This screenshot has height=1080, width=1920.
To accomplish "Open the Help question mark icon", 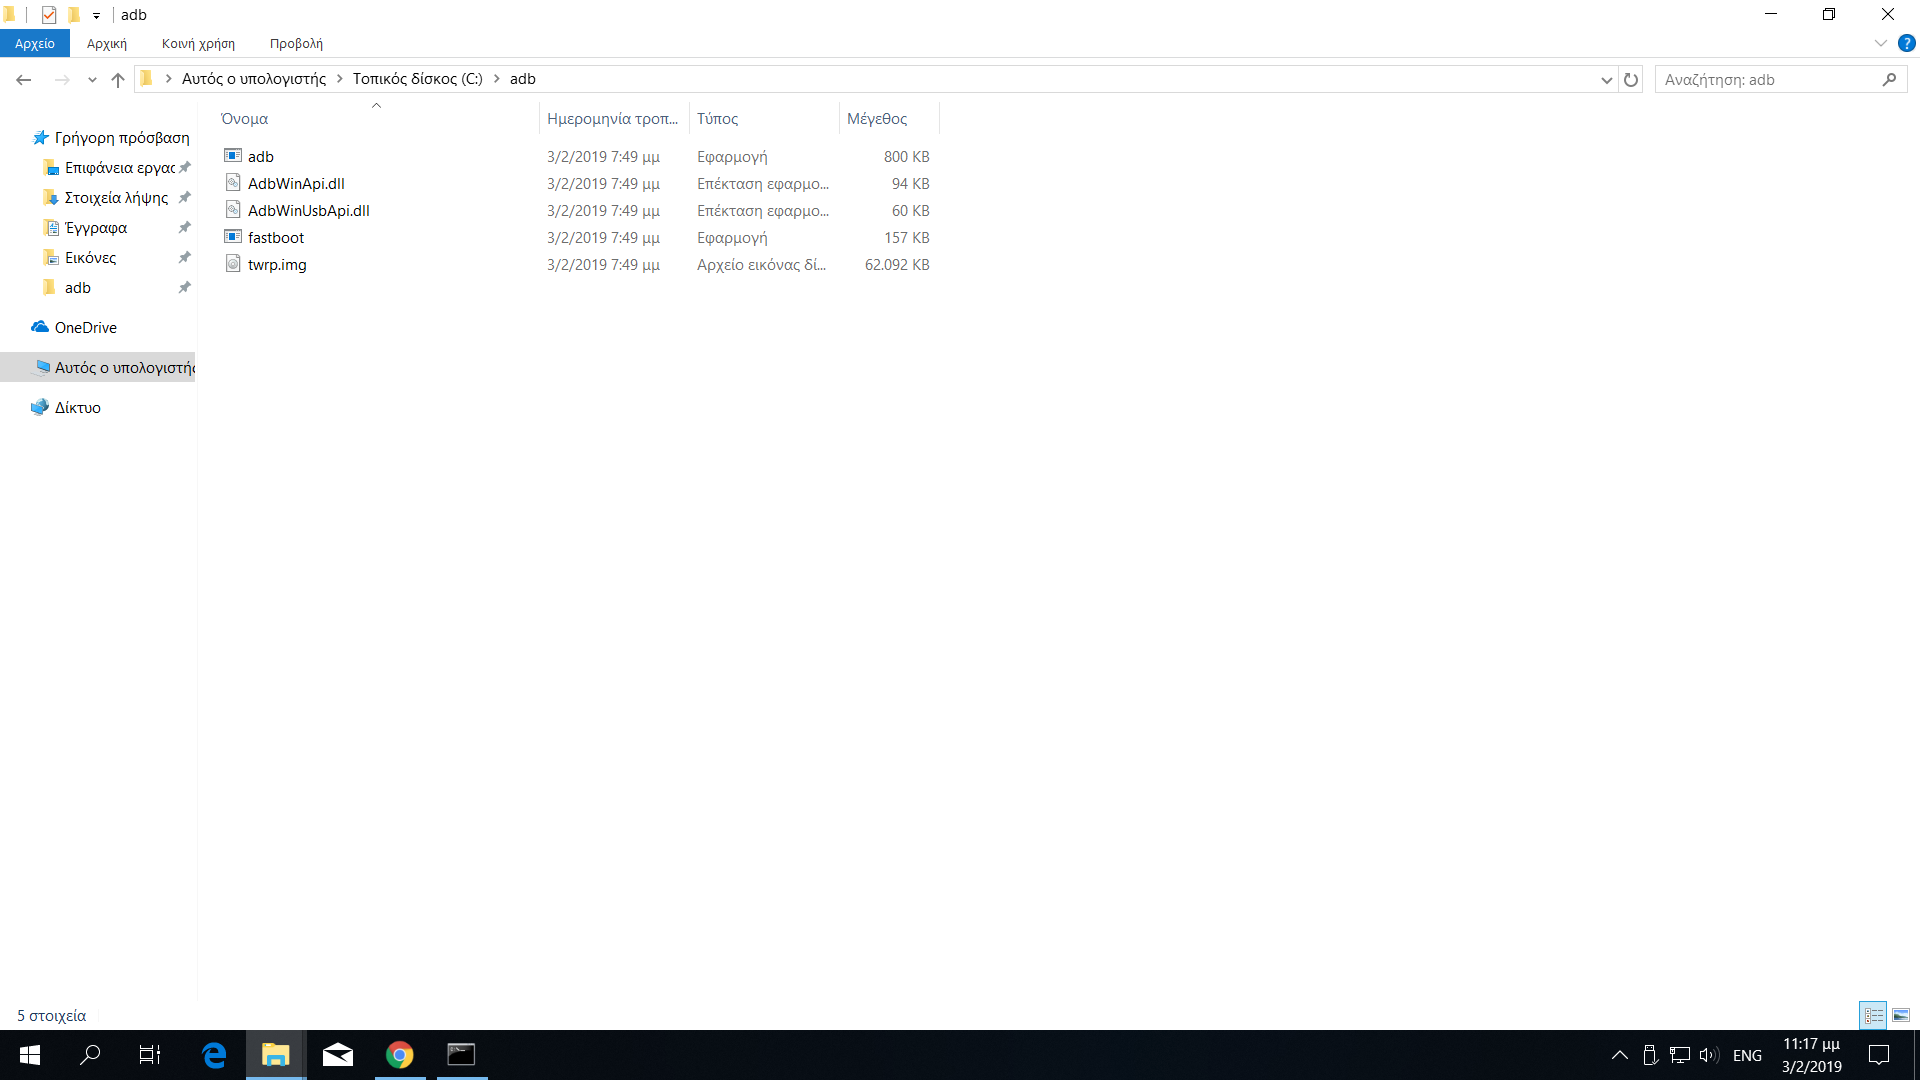I will click(x=1906, y=43).
